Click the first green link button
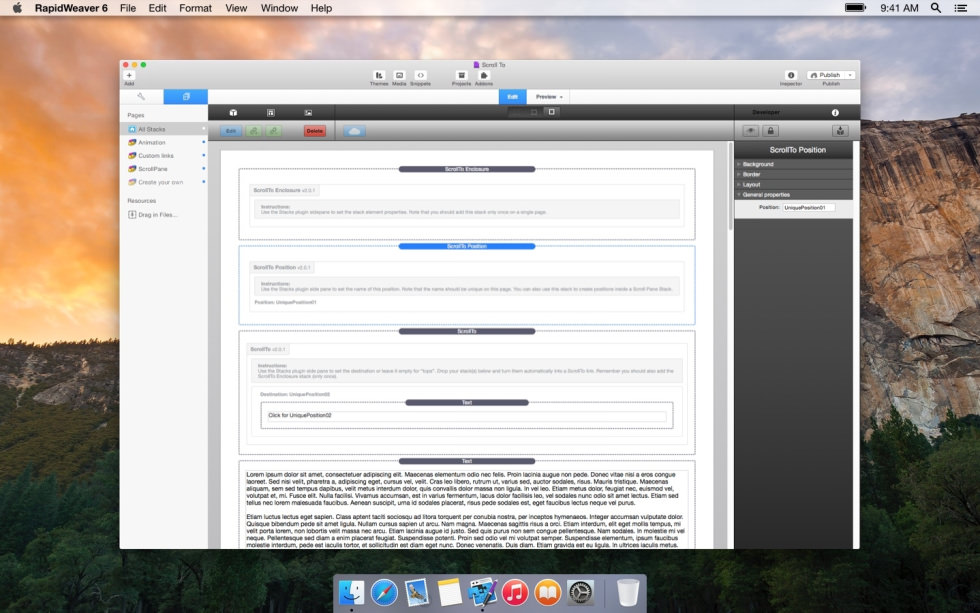 253,131
